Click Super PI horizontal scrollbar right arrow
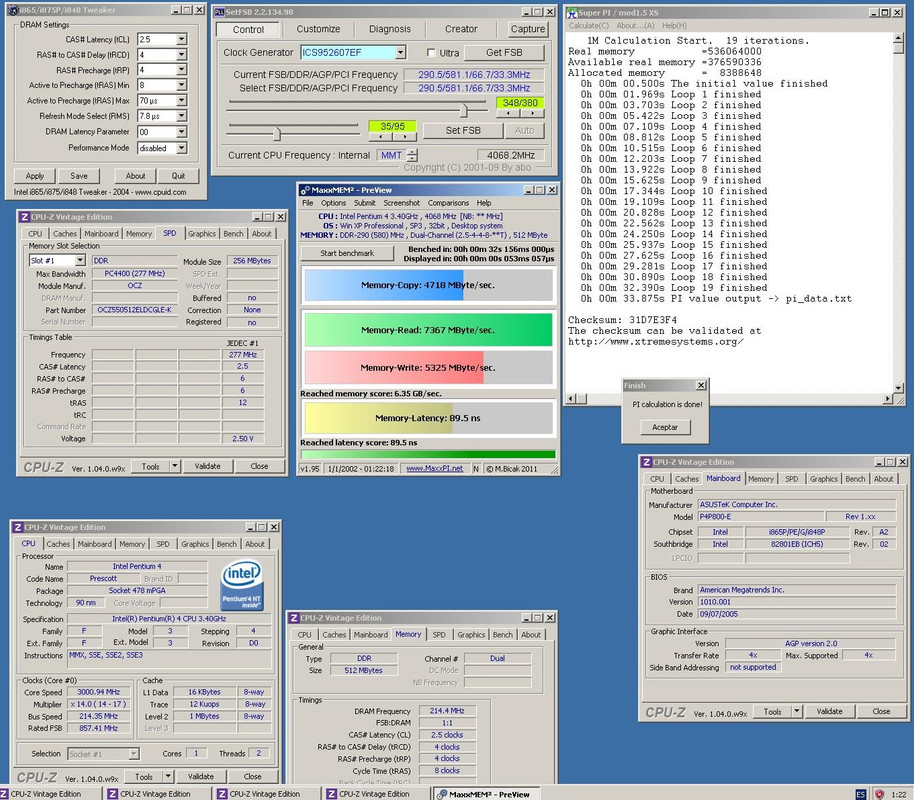 point(888,398)
